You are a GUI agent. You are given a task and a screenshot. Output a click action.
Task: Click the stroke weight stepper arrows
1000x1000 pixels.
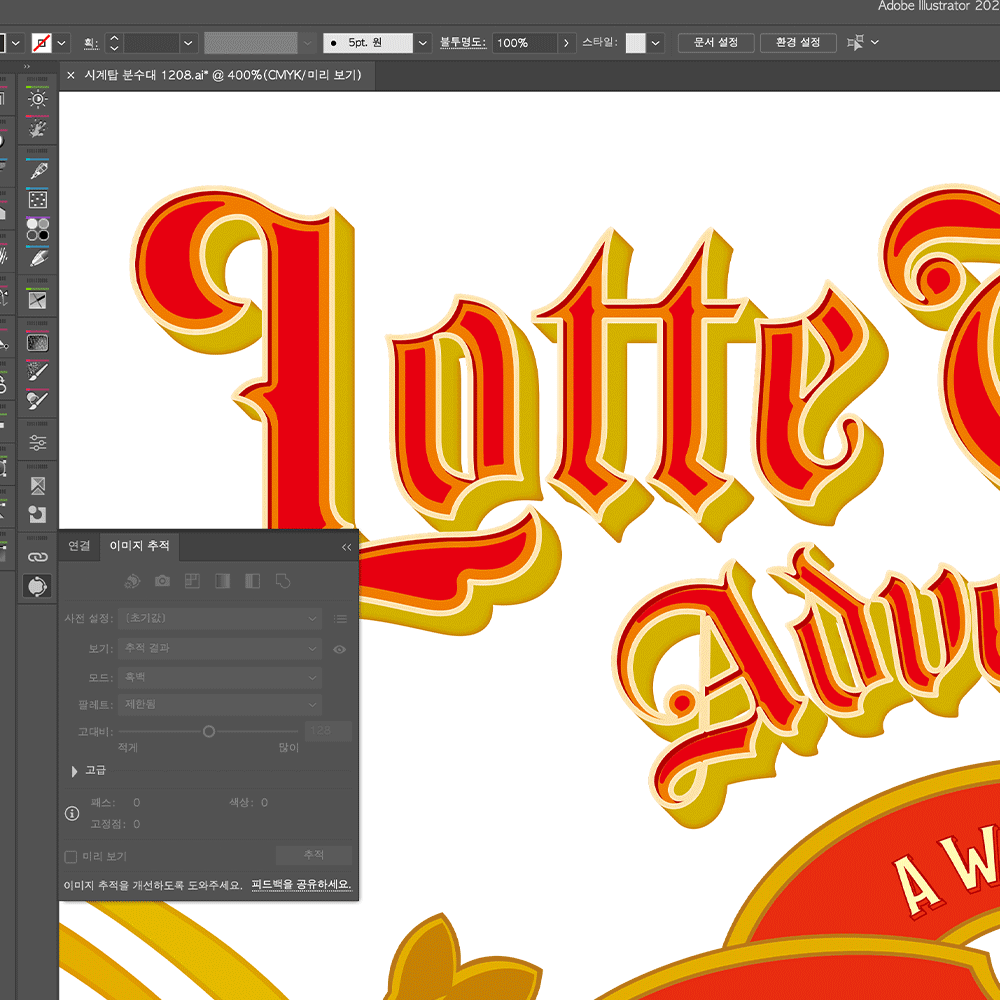114,43
